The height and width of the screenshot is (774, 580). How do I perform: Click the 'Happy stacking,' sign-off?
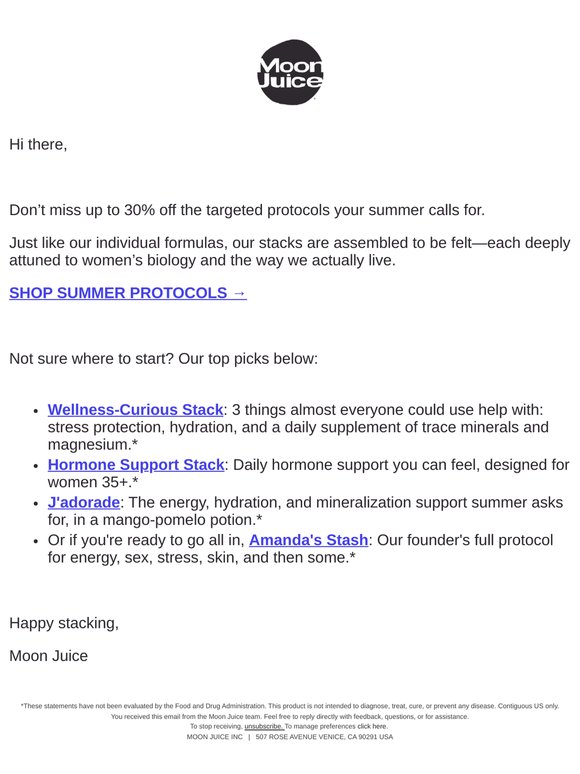tap(64, 623)
